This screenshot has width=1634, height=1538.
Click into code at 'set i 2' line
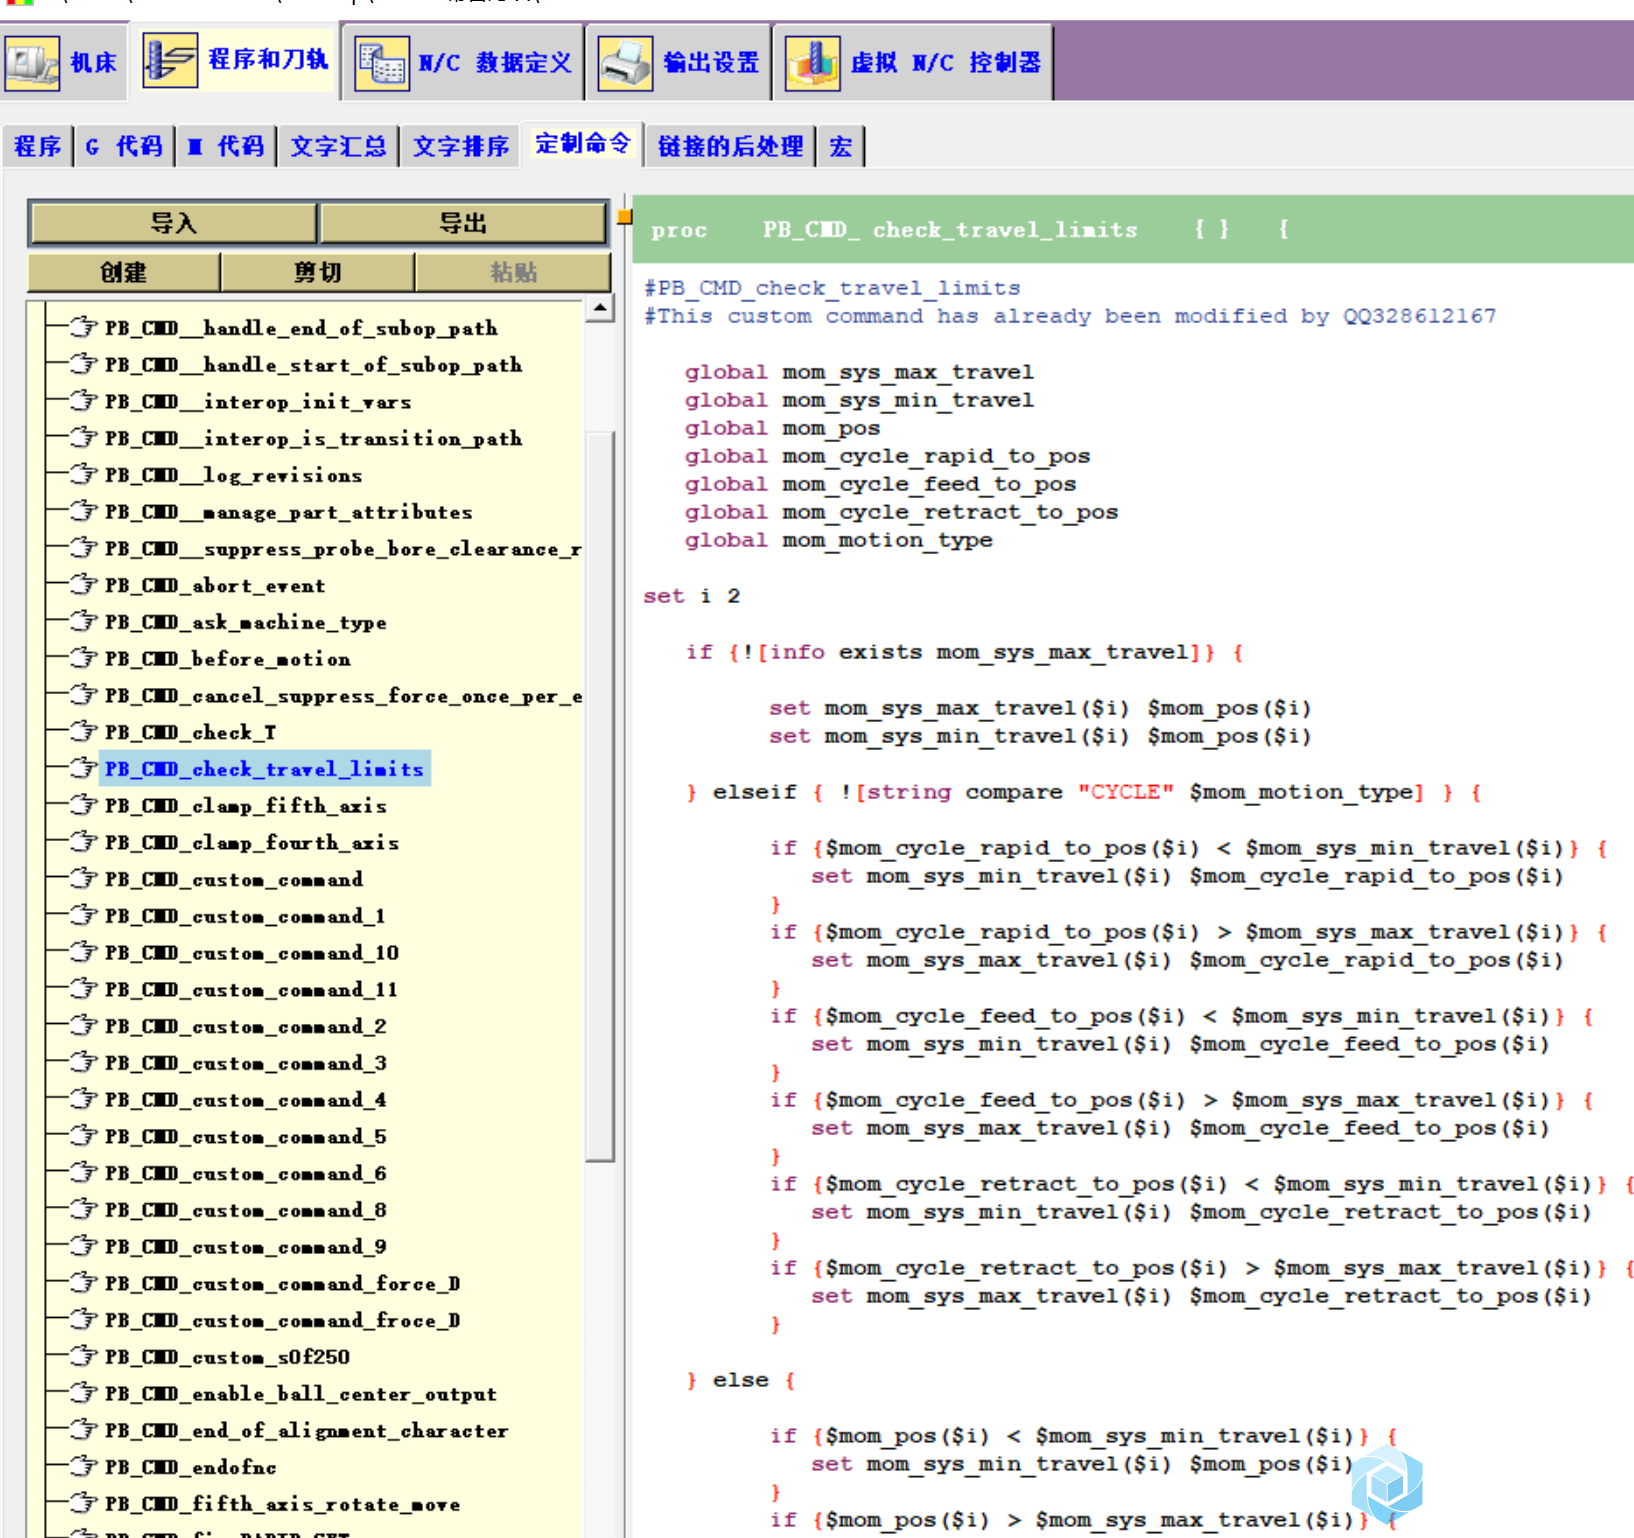pos(691,596)
